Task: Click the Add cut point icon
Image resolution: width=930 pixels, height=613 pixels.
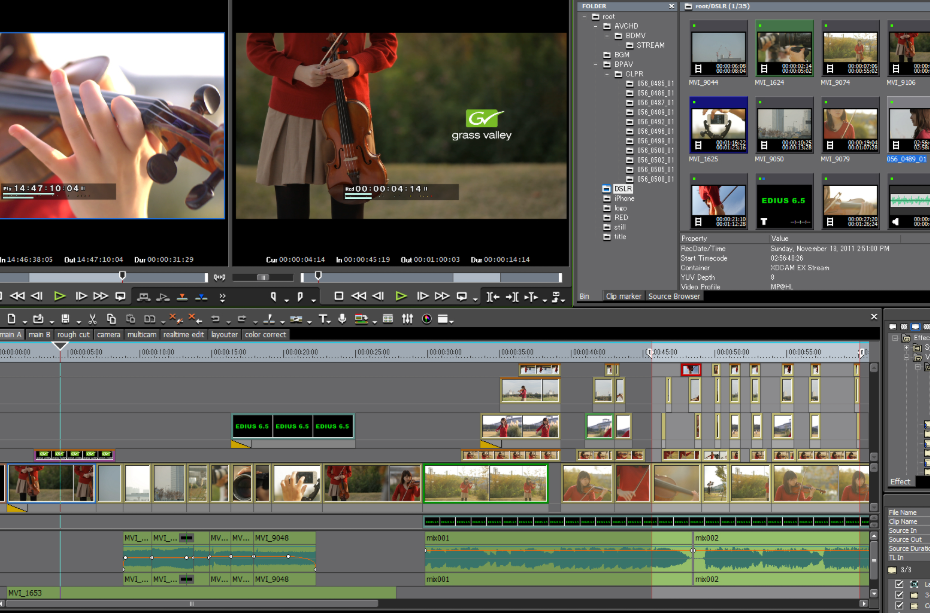Action: tap(269, 319)
